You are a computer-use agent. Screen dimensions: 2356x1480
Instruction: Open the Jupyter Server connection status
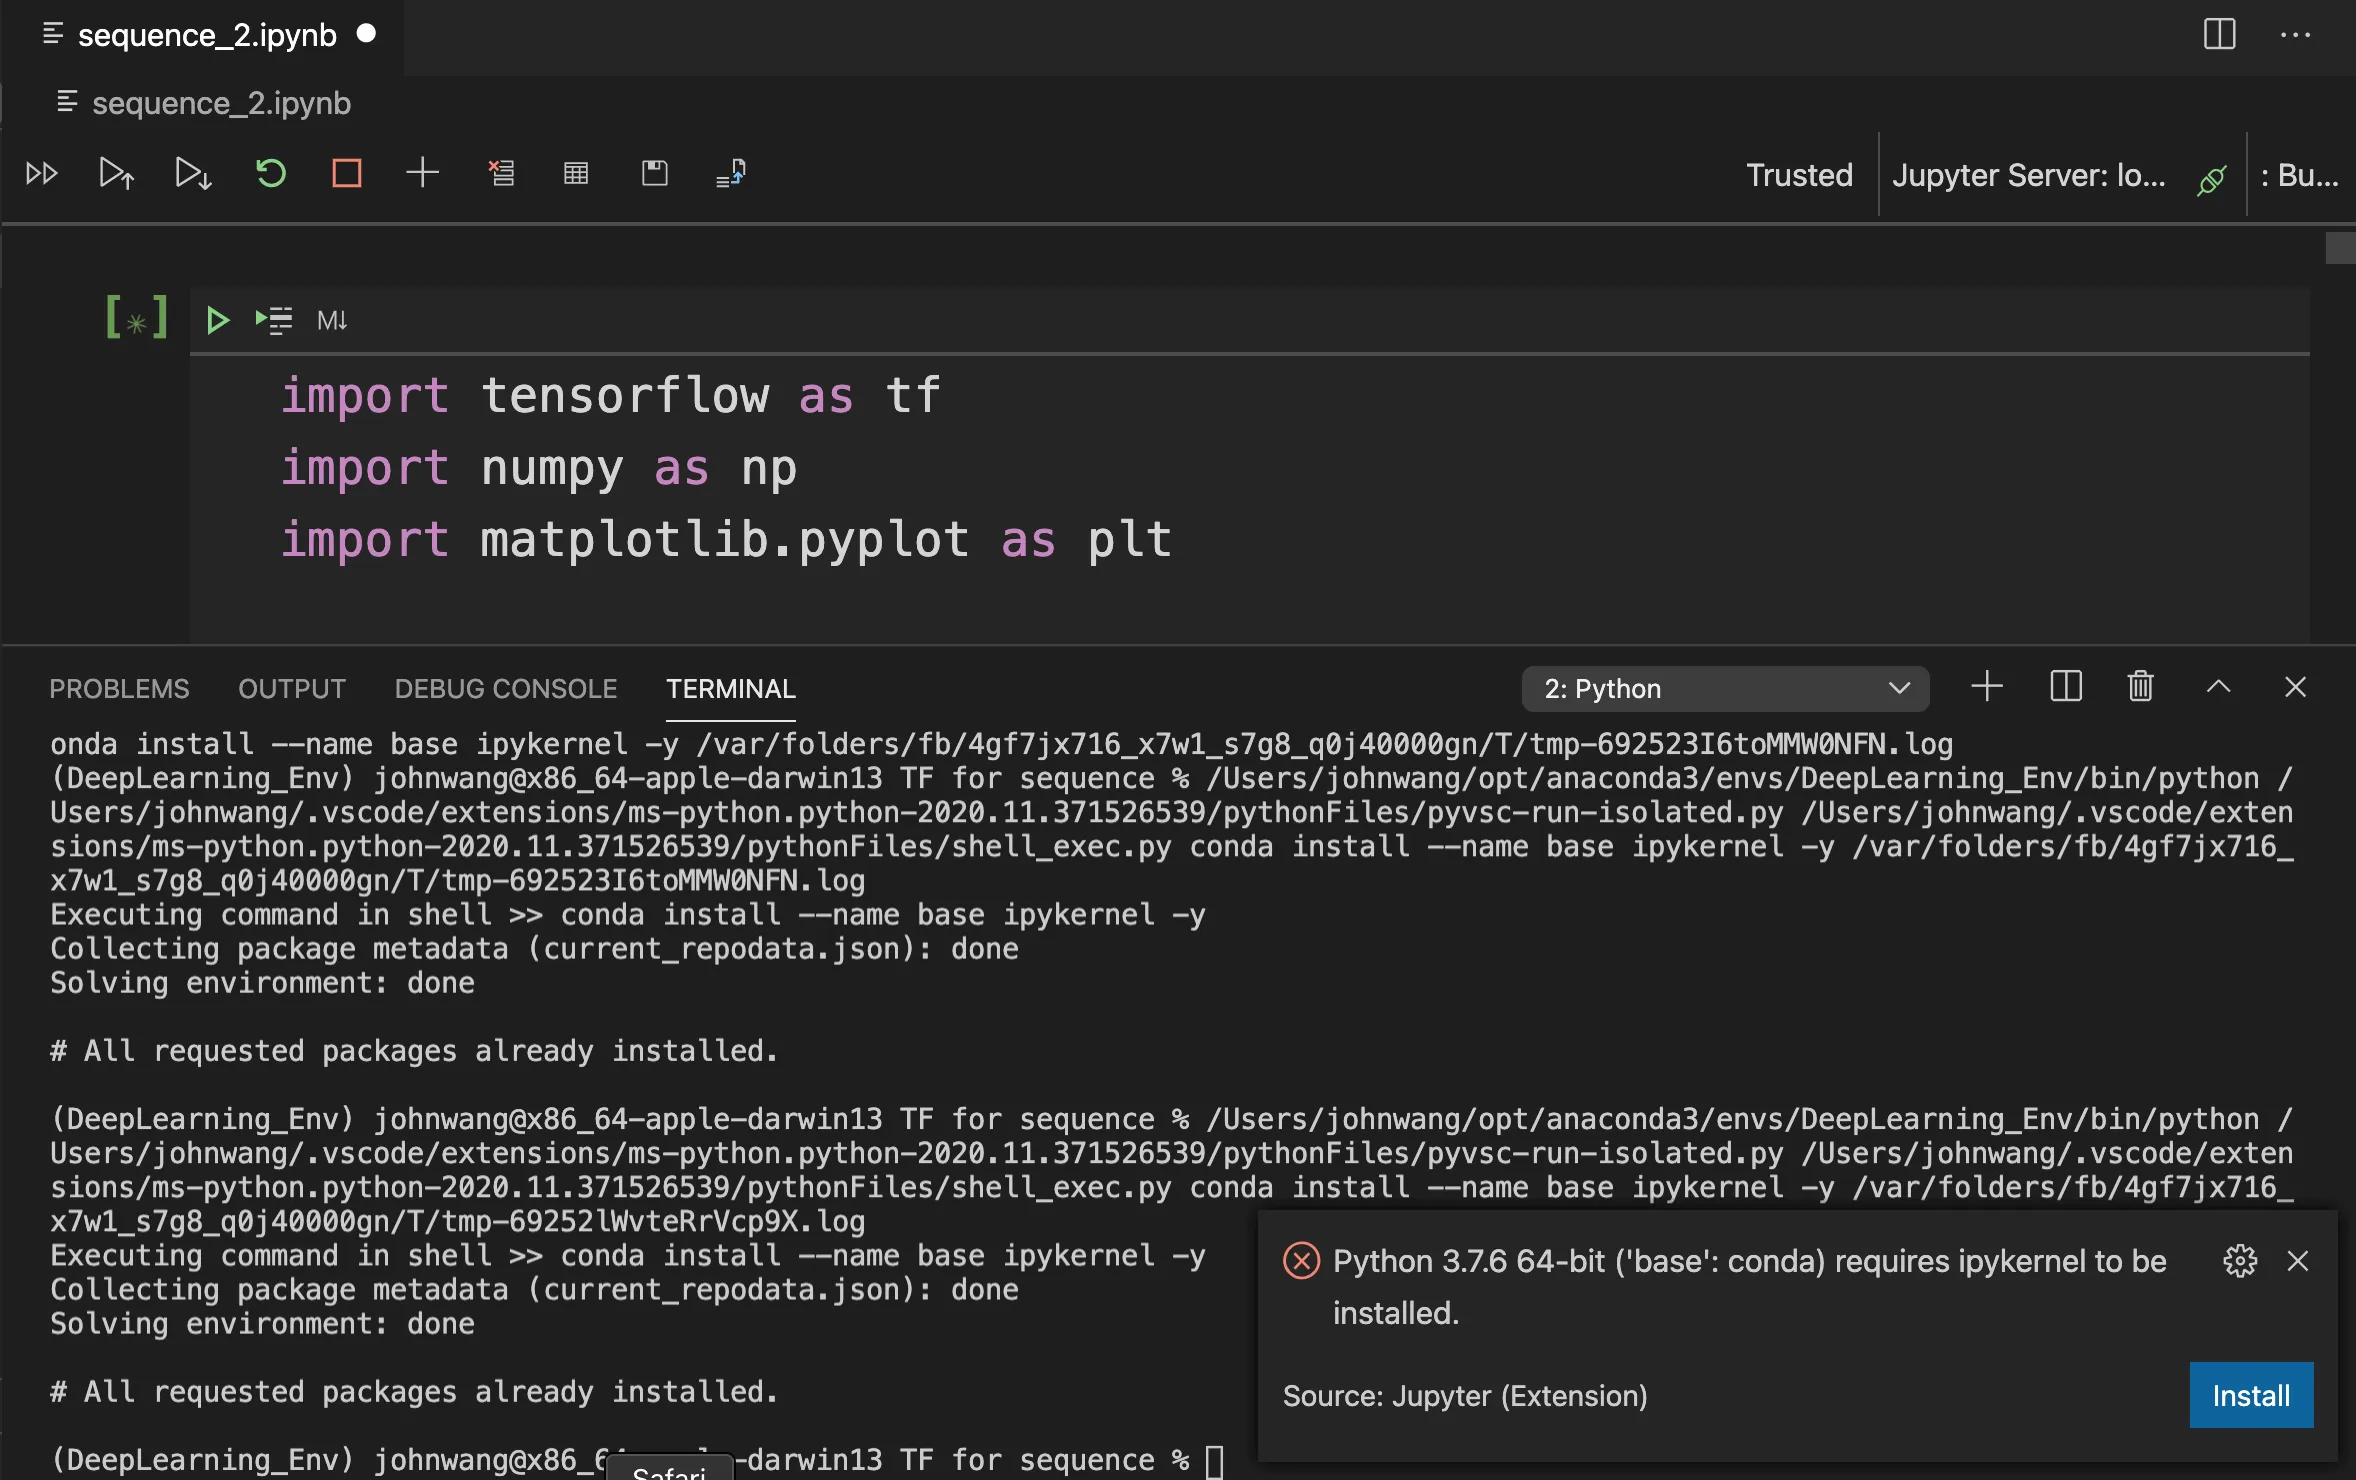point(2030,174)
